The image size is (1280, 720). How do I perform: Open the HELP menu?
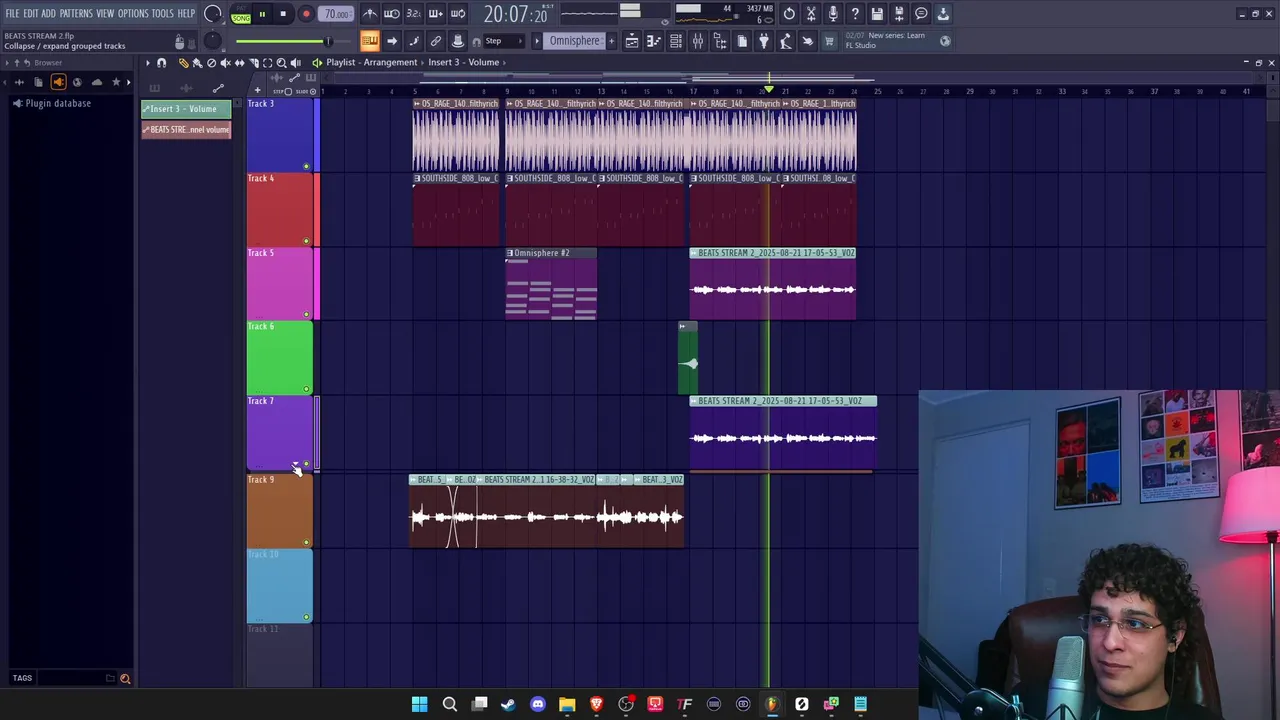(186, 14)
